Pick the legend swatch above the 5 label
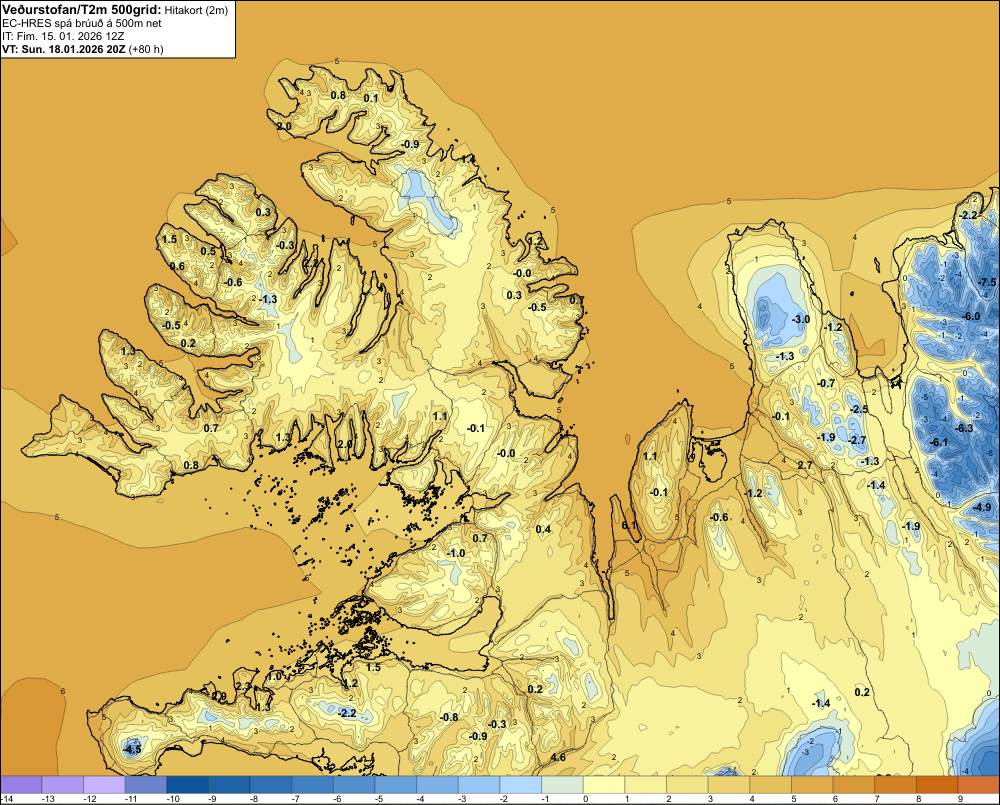Image resolution: width=1000 pixels, height=805 pixels. [812, 784]
